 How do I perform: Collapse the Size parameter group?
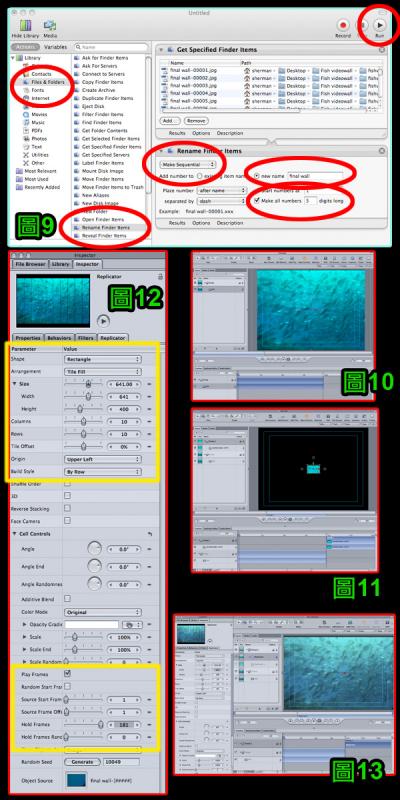[14, 384]
